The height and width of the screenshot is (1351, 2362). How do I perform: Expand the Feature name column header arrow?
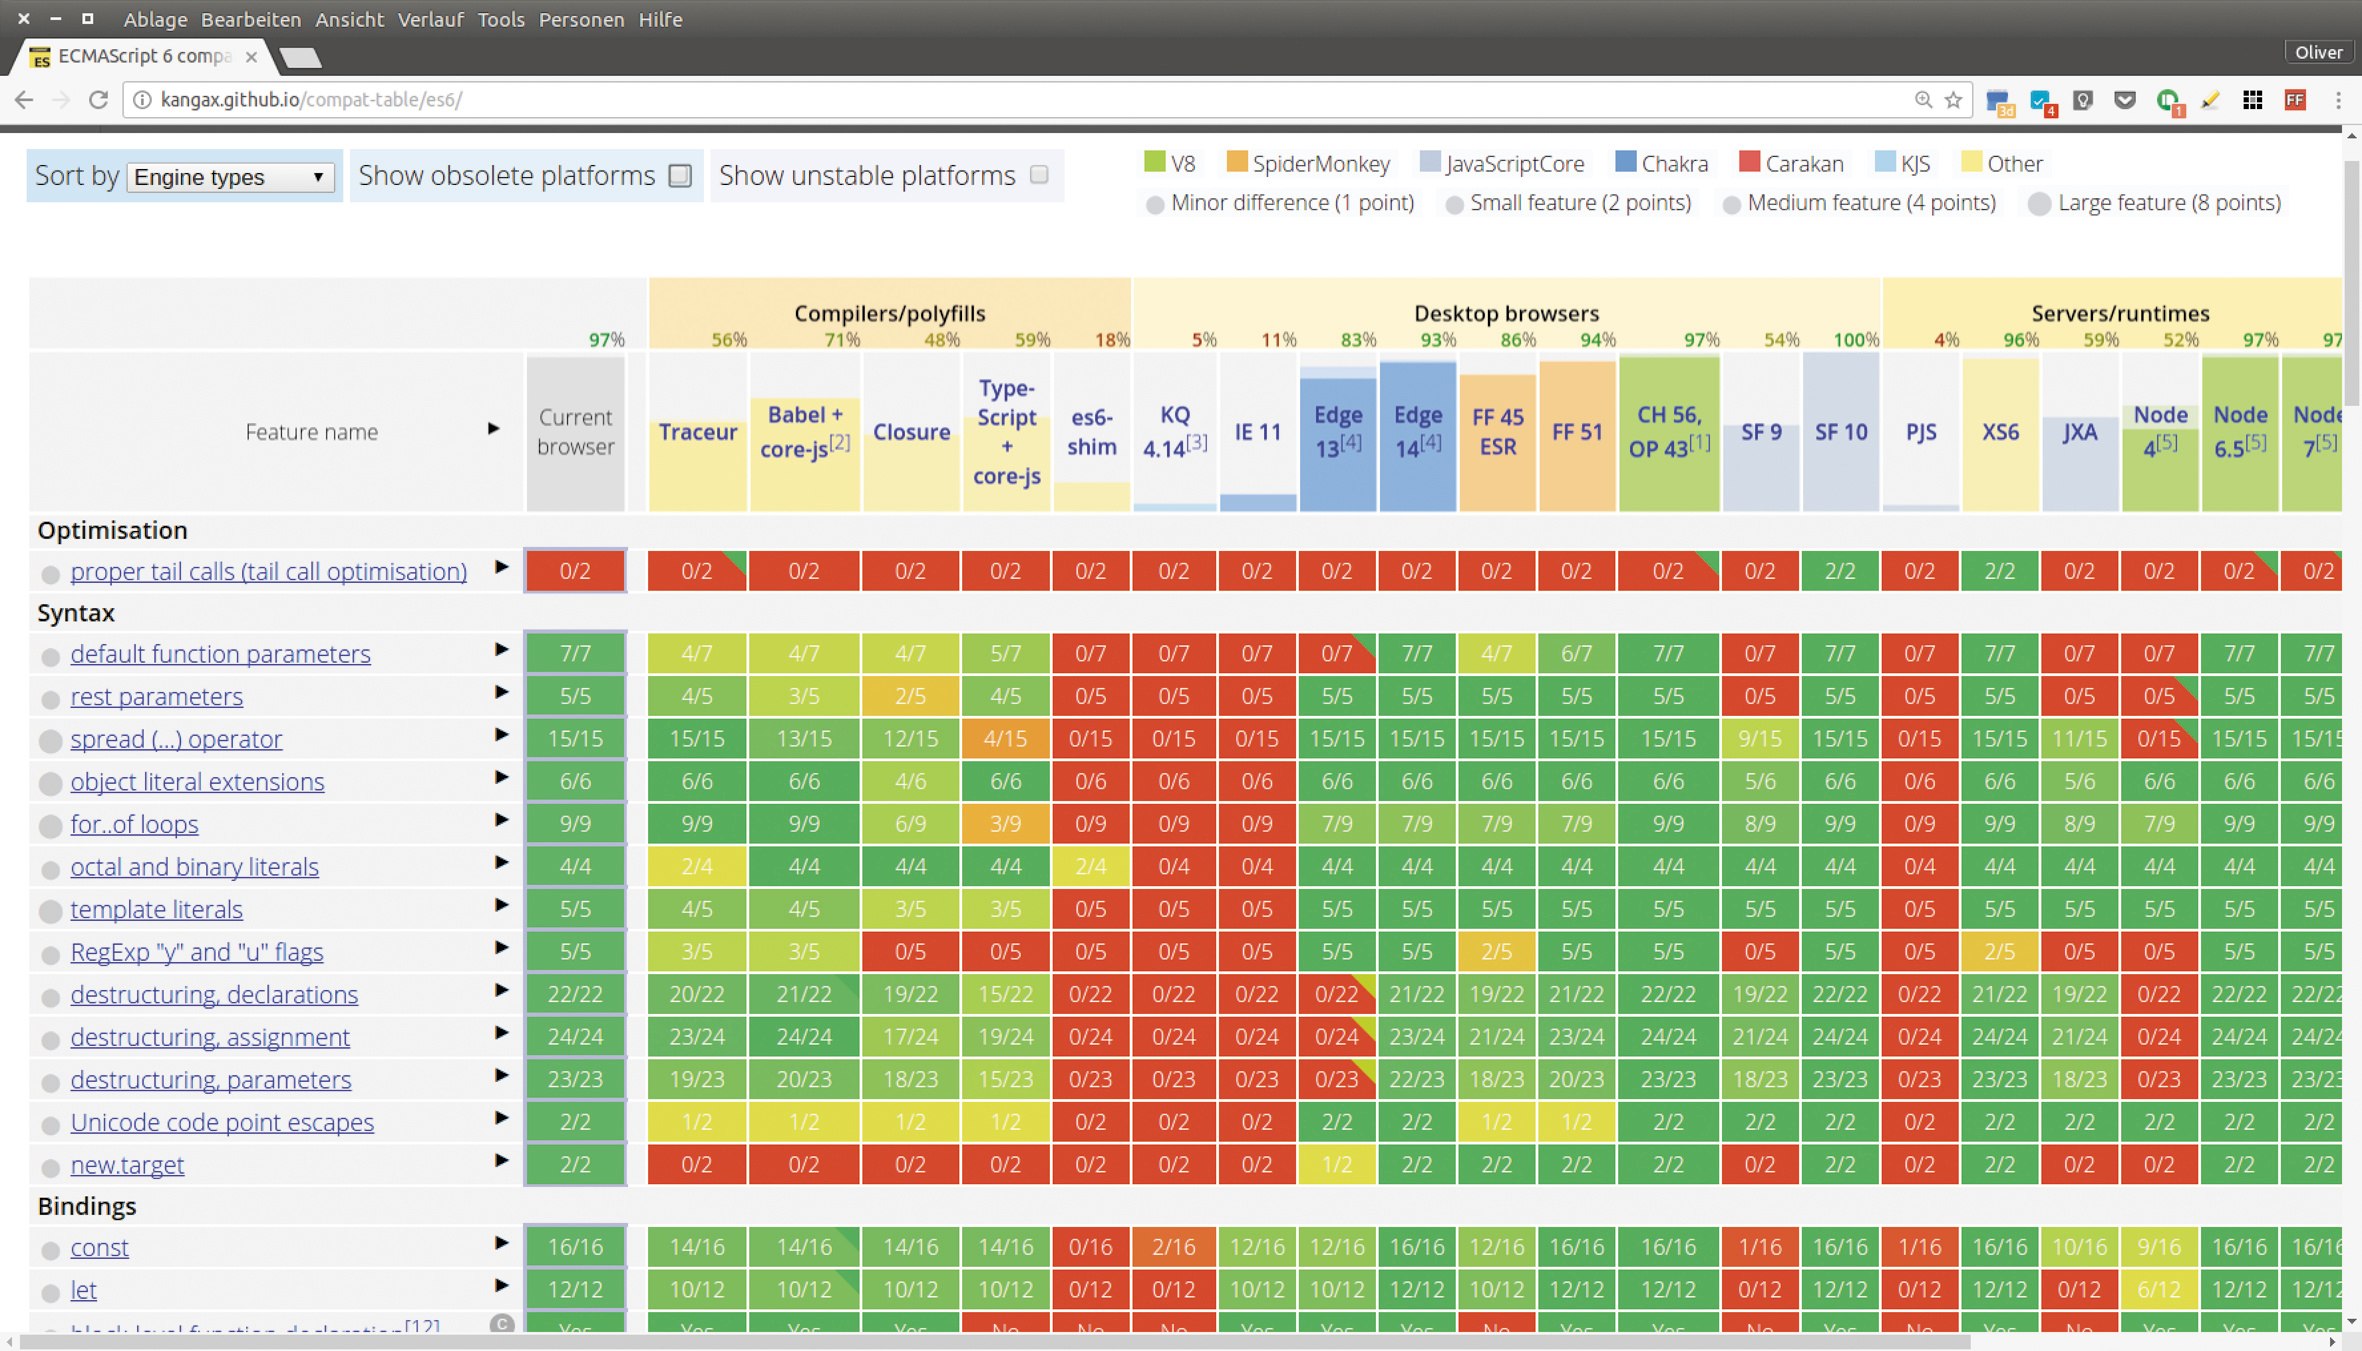tap(493, 429)
